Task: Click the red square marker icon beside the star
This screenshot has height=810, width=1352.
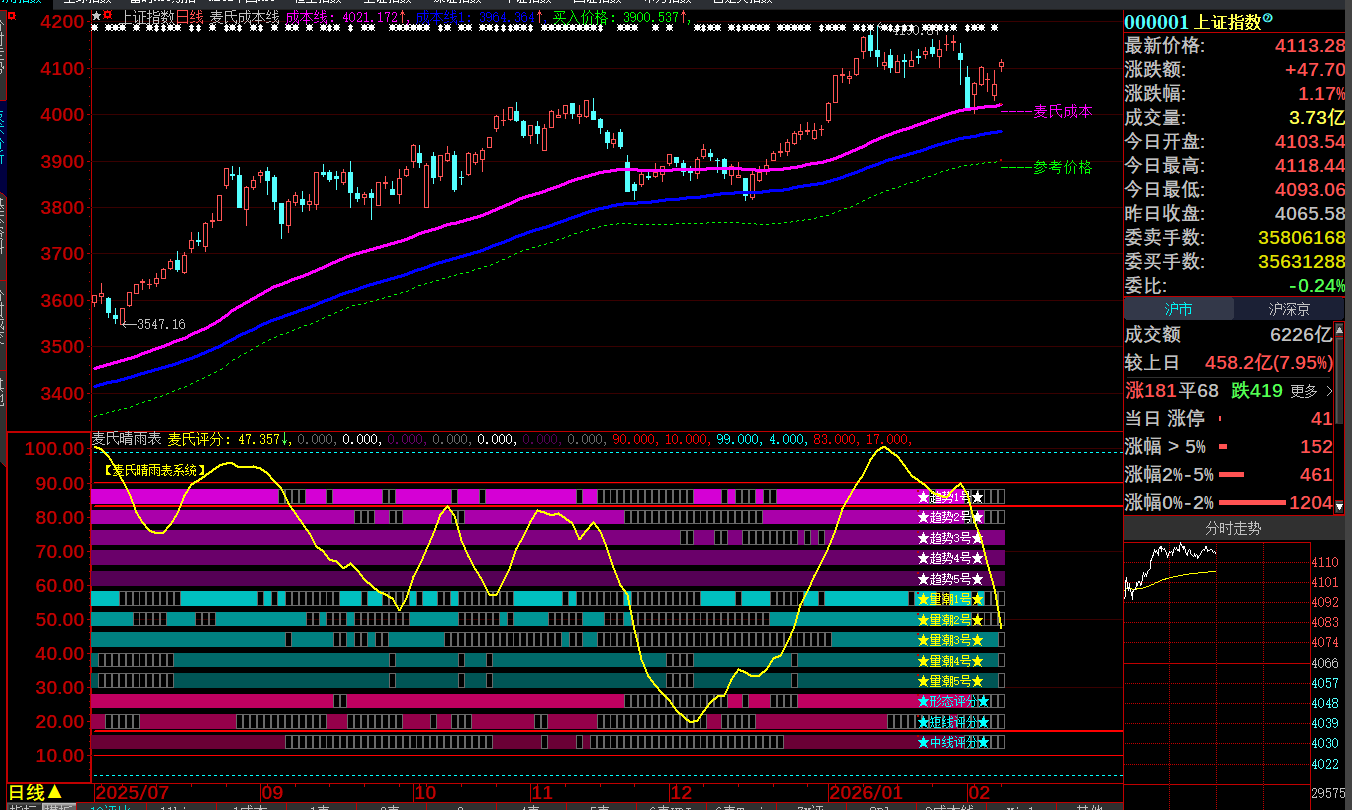Action: click(x=107, y=17)
